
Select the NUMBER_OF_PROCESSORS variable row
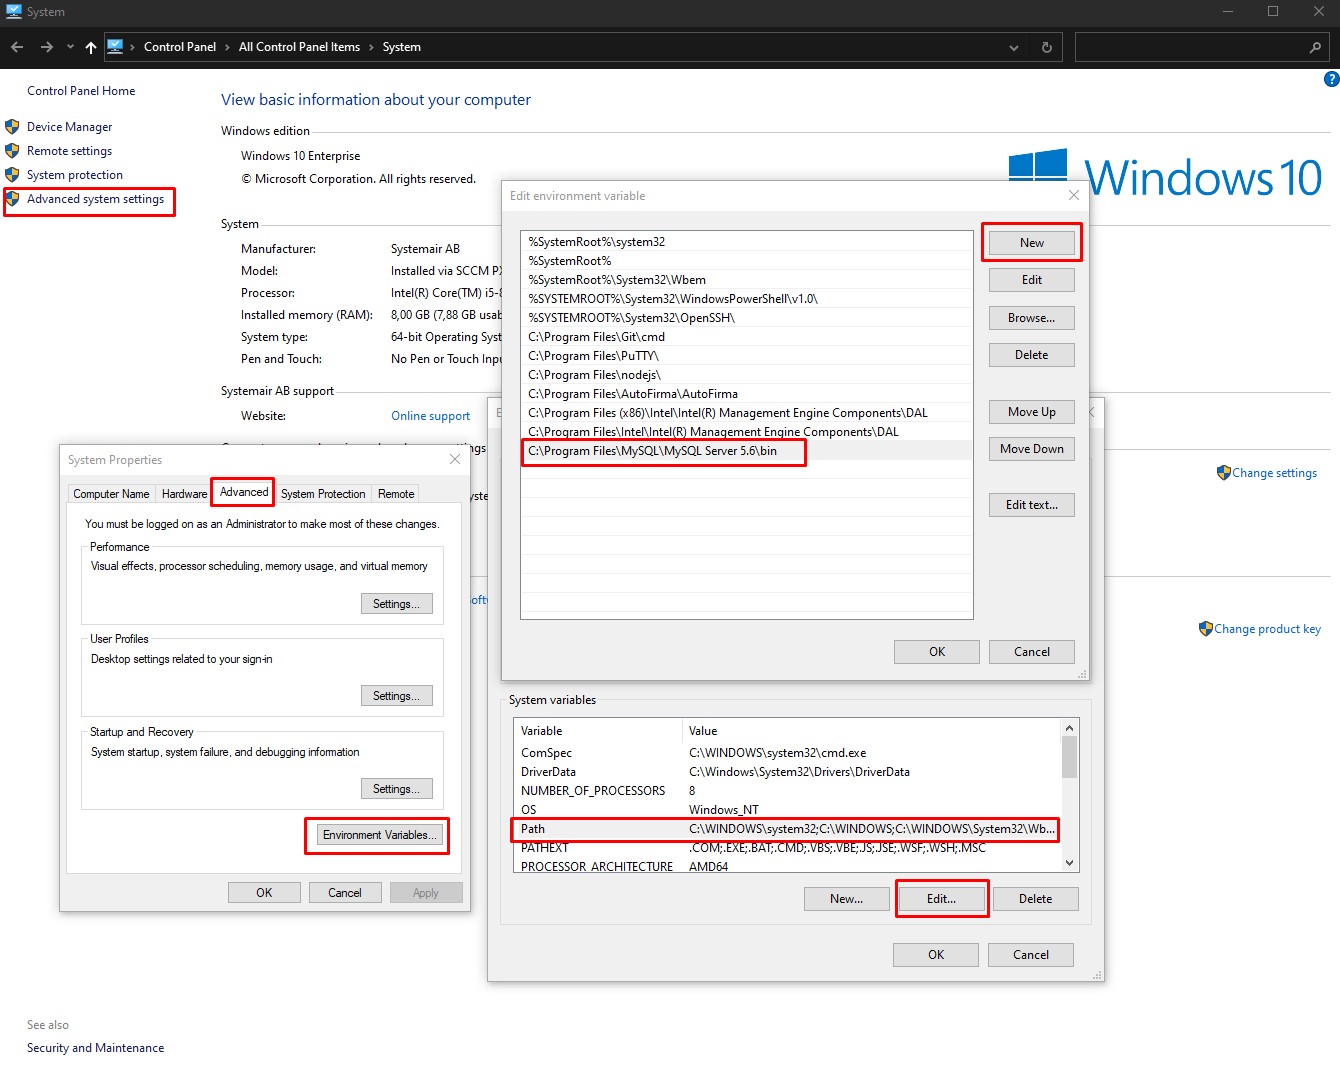coord(787,791)
